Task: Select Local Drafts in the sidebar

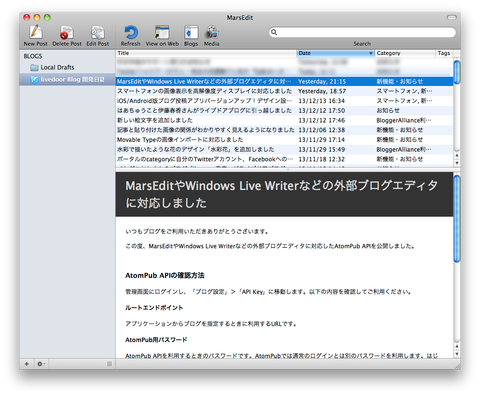Action: (x=67, y=67)
